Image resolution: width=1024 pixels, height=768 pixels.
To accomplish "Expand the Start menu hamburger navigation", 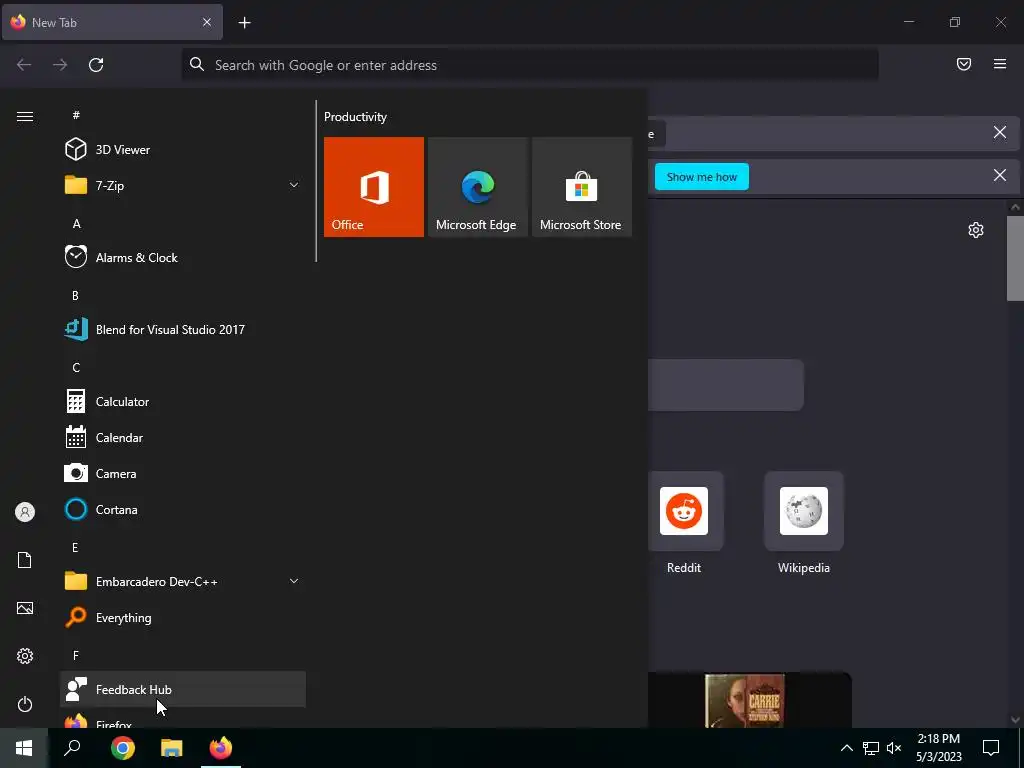I will (x=25, y=116).
